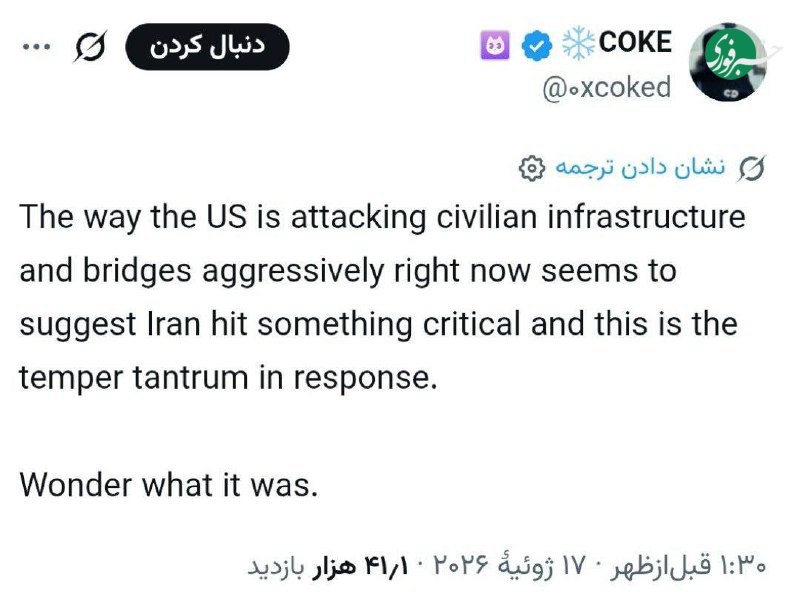The height and width of the screenshot is (608, 800).
Task: Click the 'Wonder what it was.' line
Action: (169, 485)
